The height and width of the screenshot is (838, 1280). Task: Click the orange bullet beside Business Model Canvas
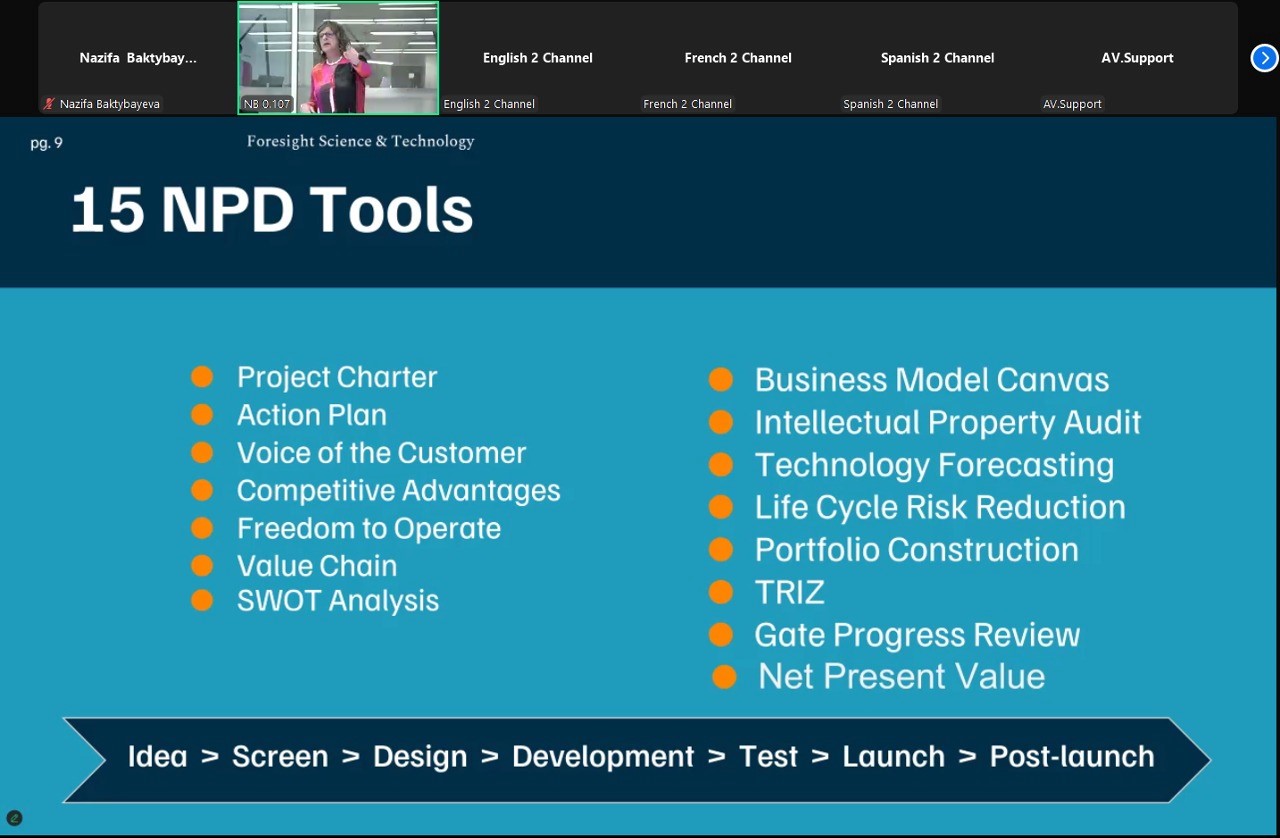point(721,380)
